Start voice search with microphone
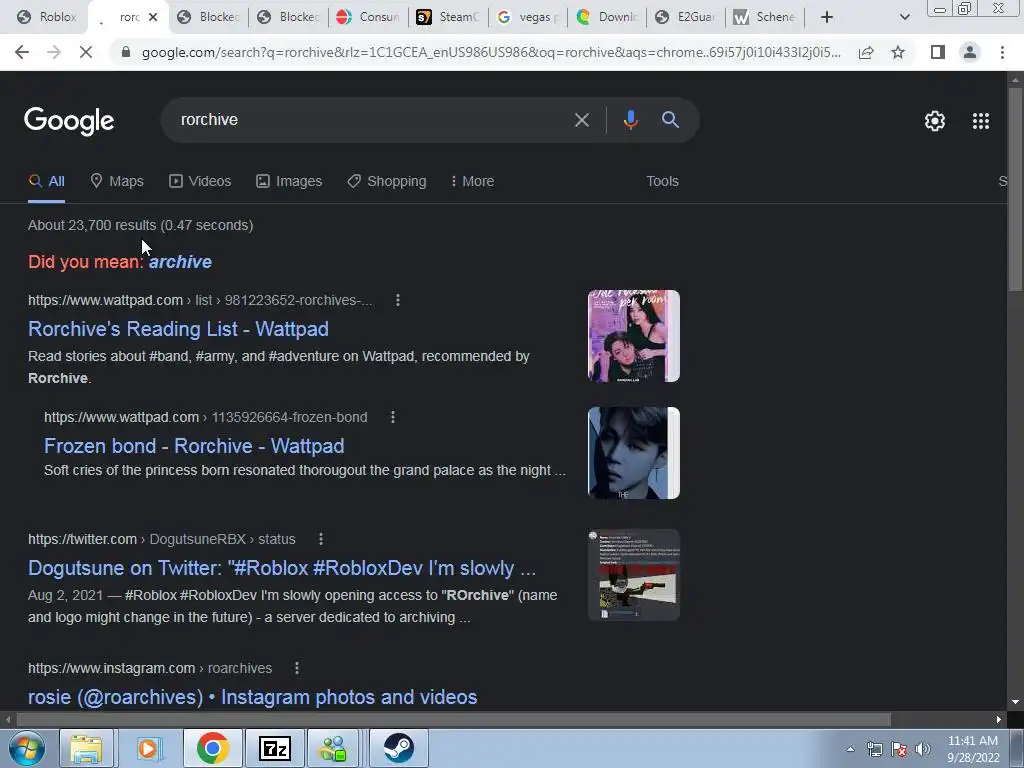 pos(630,120)
